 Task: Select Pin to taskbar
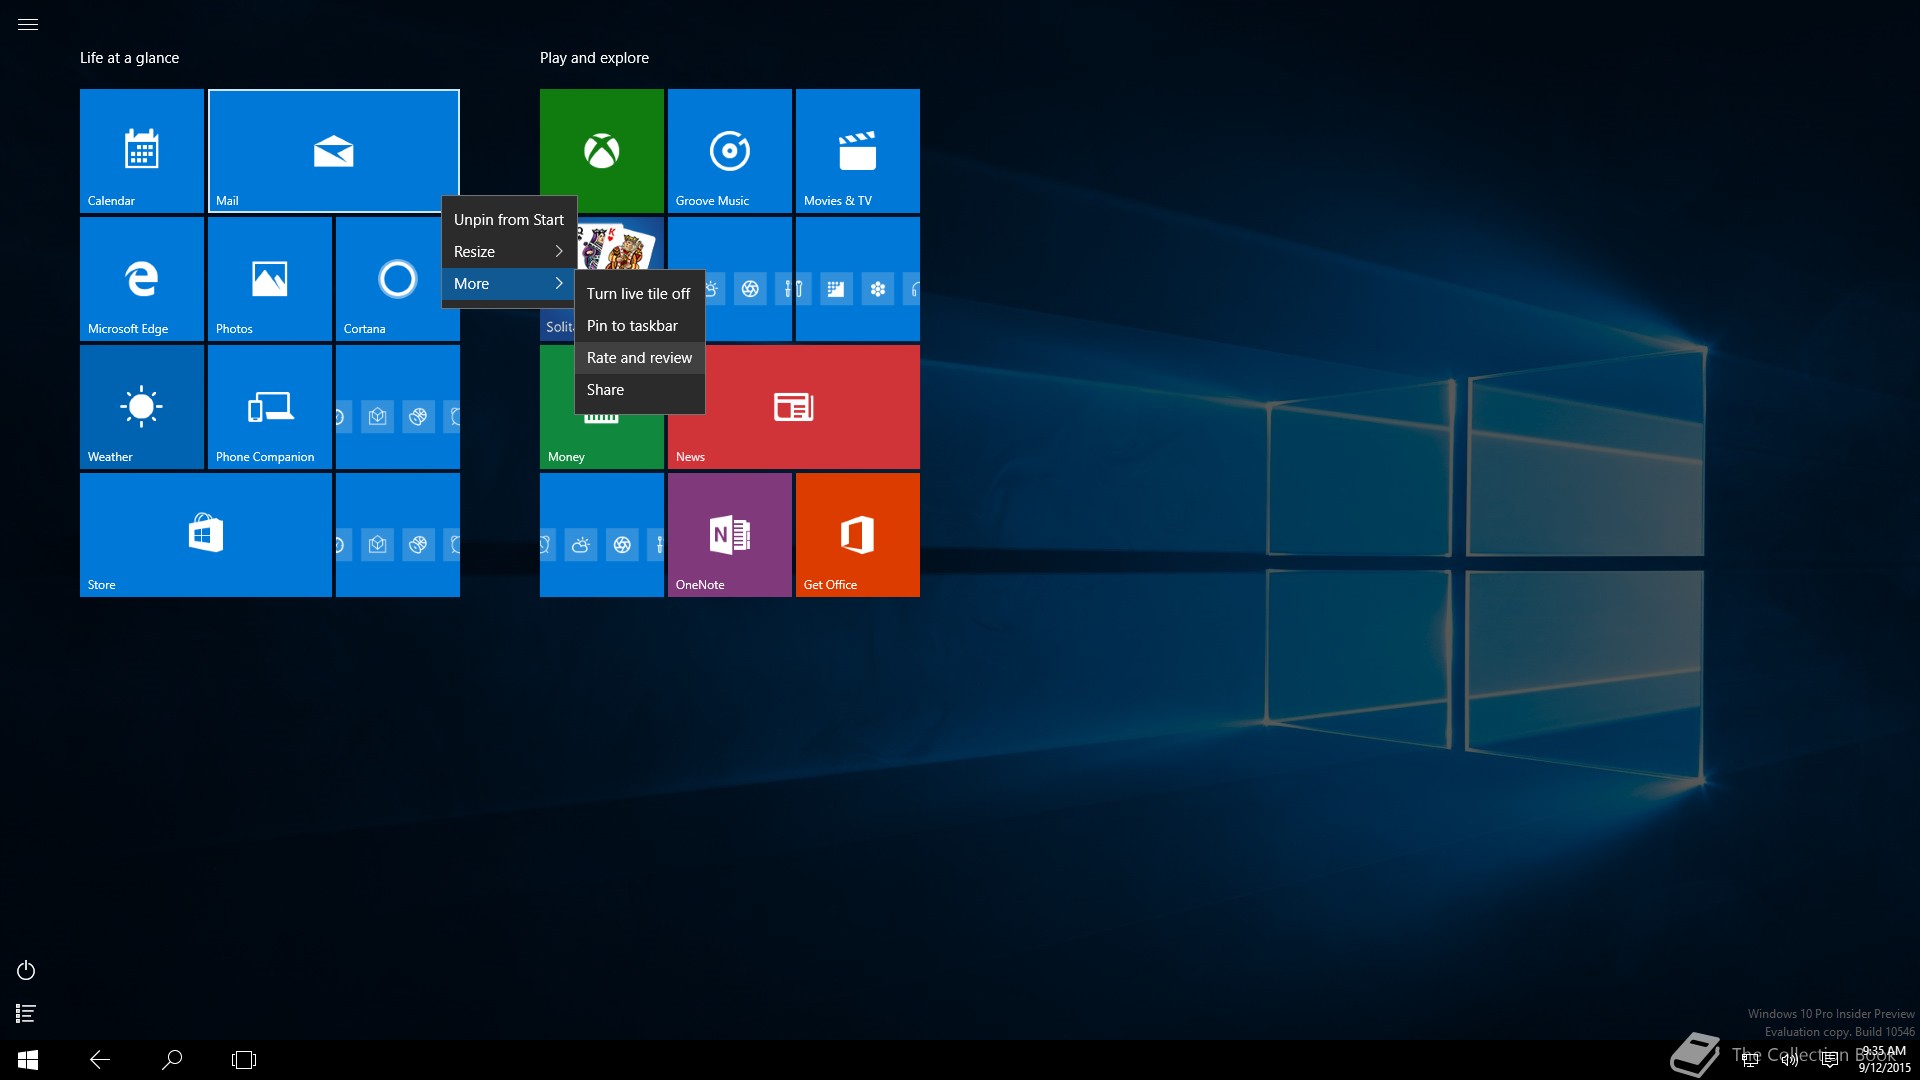pyautogui.click(x=640, y=326)
